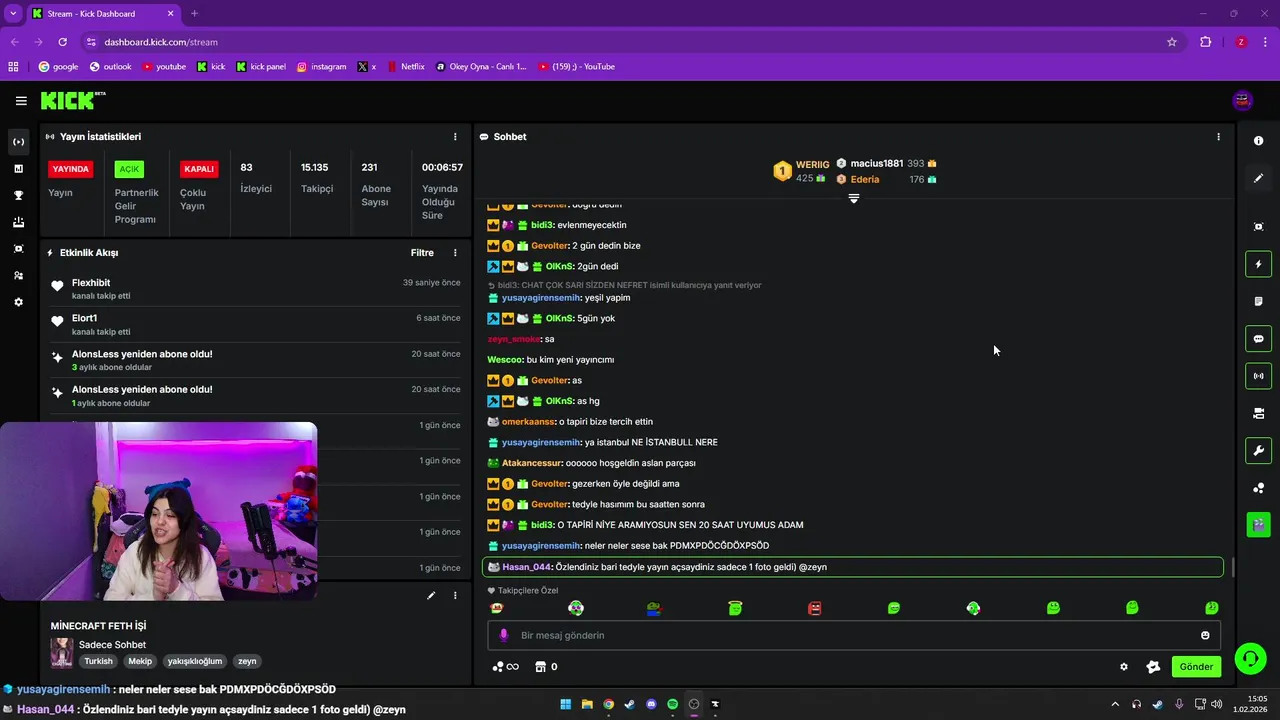Toggle the chat bubble widget in right sidebar
Screen dimensions: 1280x720
point(1258,339)
